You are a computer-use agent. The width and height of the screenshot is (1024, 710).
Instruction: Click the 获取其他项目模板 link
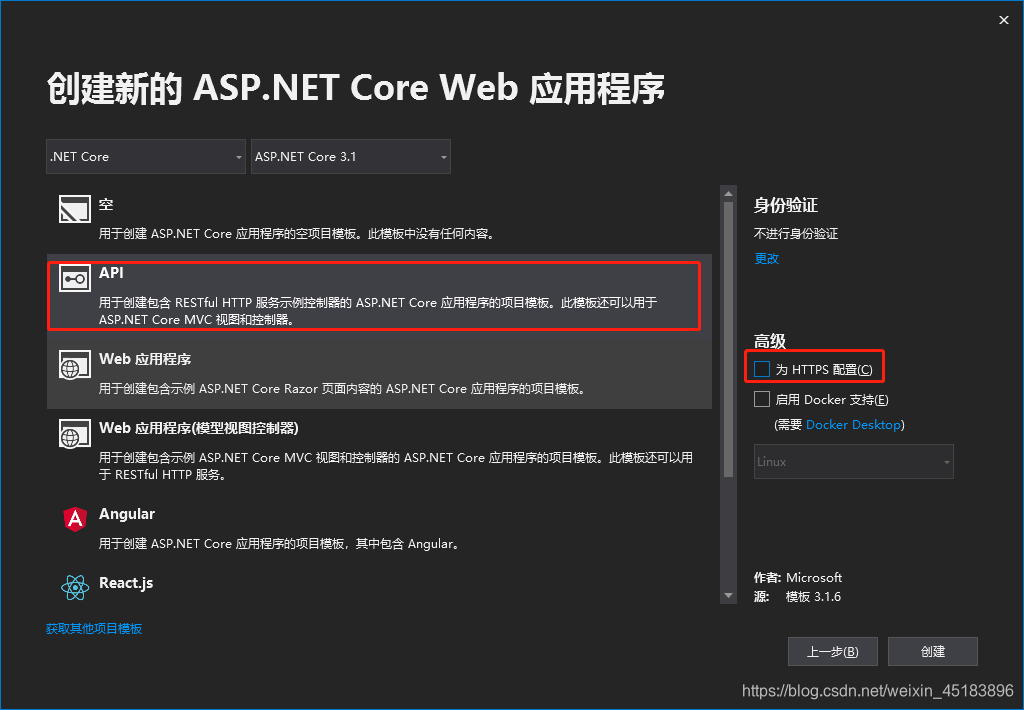pyautogui.click(x=94, y=628)
